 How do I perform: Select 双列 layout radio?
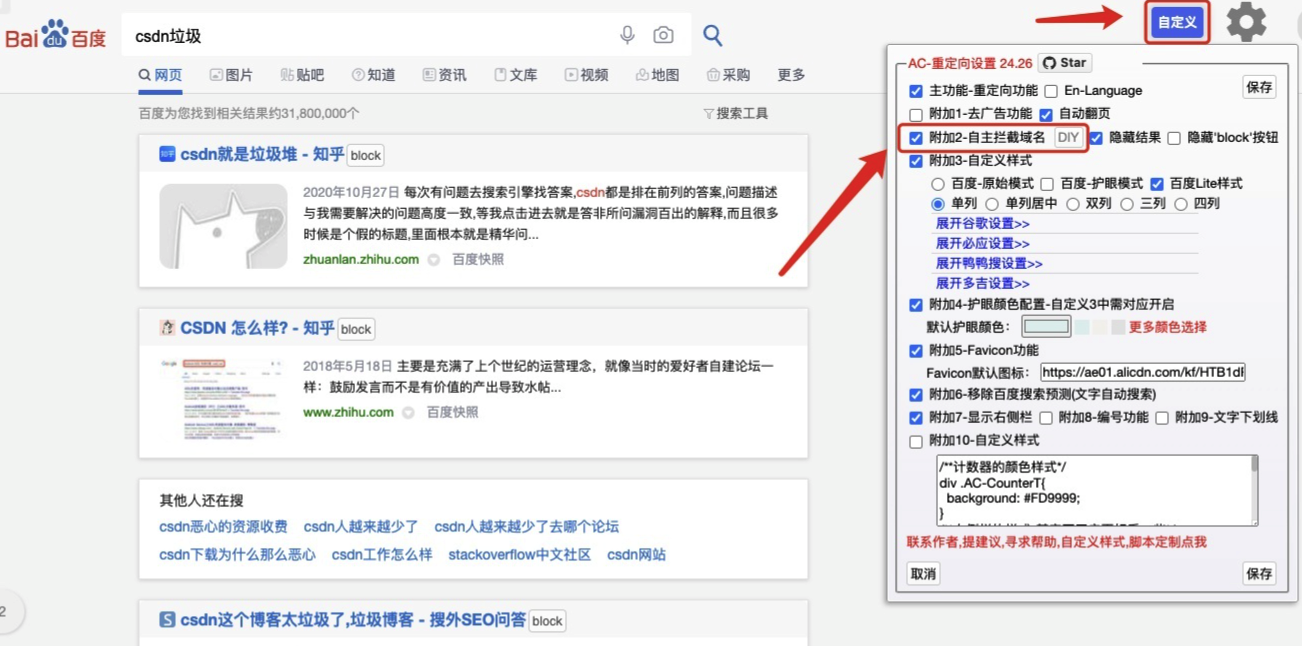(1073, 204)
